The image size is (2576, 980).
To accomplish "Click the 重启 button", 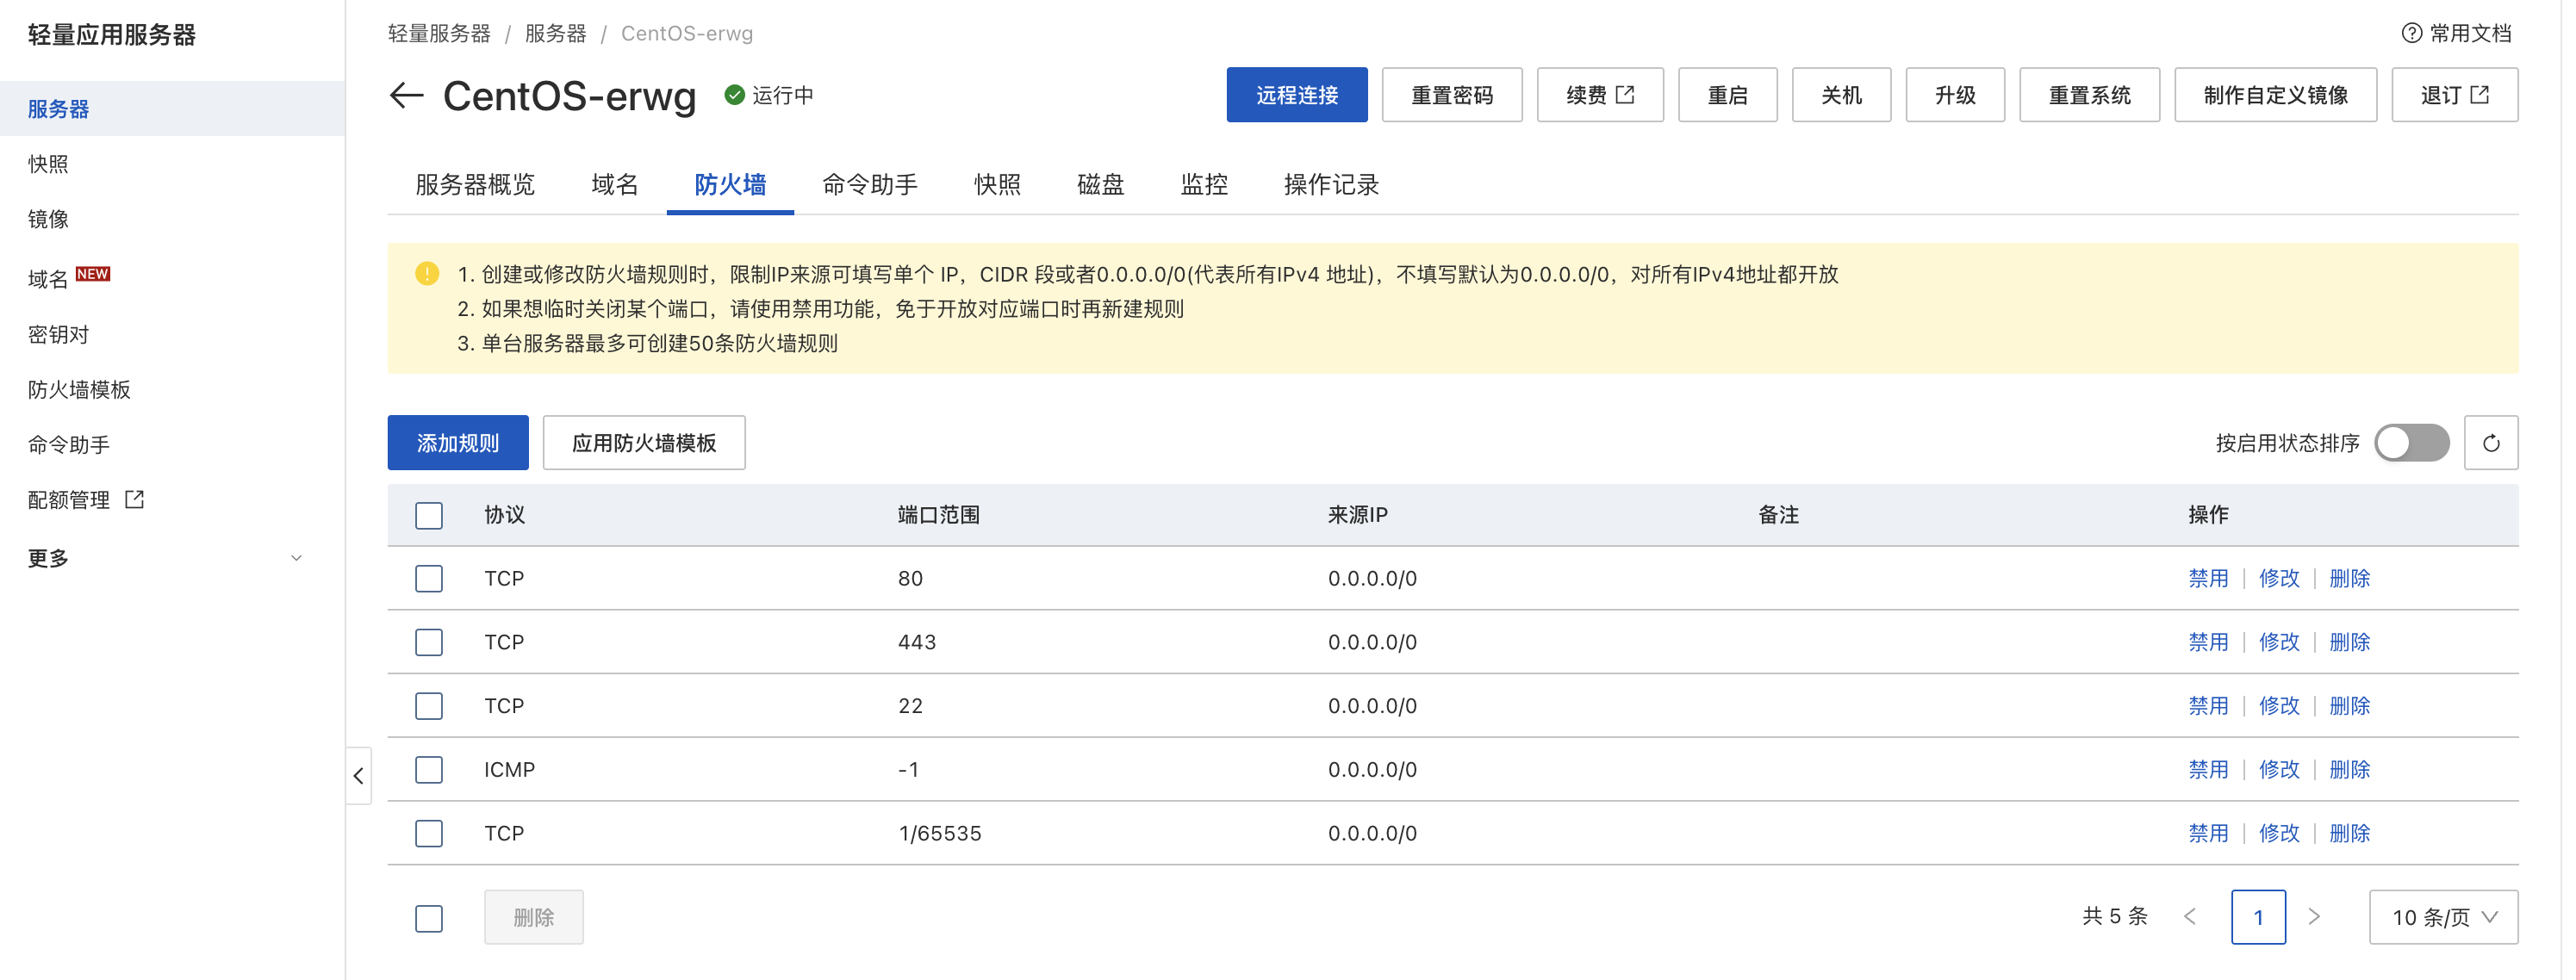I will [x=1727, y=95].
